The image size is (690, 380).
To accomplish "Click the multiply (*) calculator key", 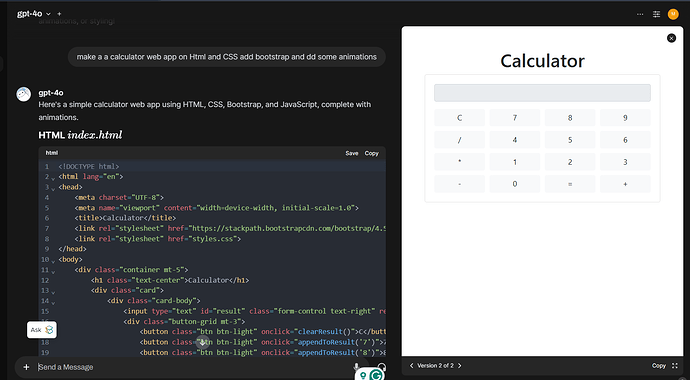I will click(x=459, y=162).
